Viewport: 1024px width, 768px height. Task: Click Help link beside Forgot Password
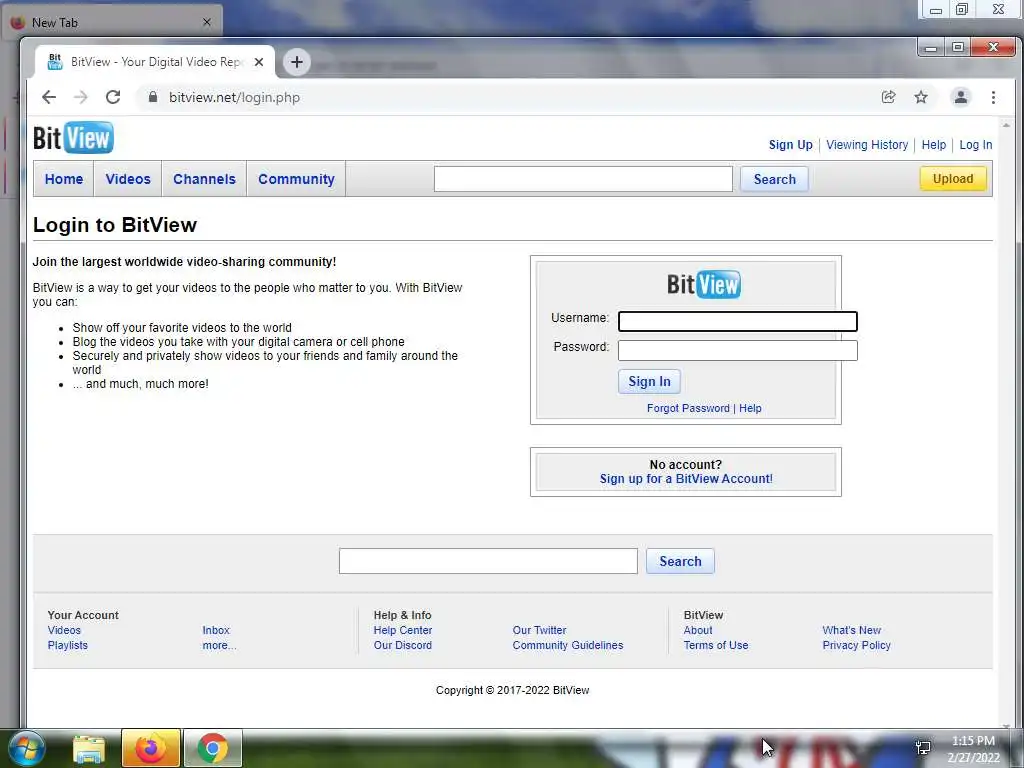pyautogui.click(x=750, y=408)
